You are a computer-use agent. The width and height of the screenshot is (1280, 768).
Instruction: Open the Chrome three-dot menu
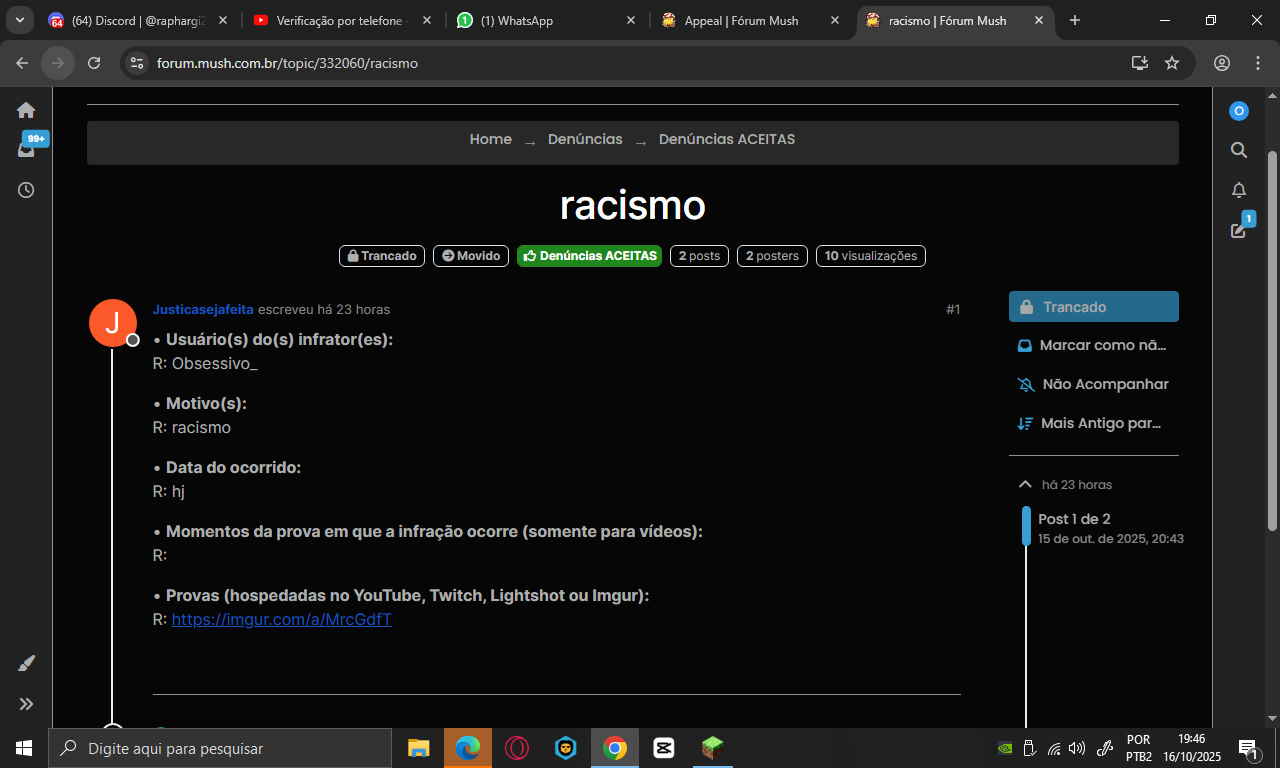pyautogui.click(x=1258, y=63)
